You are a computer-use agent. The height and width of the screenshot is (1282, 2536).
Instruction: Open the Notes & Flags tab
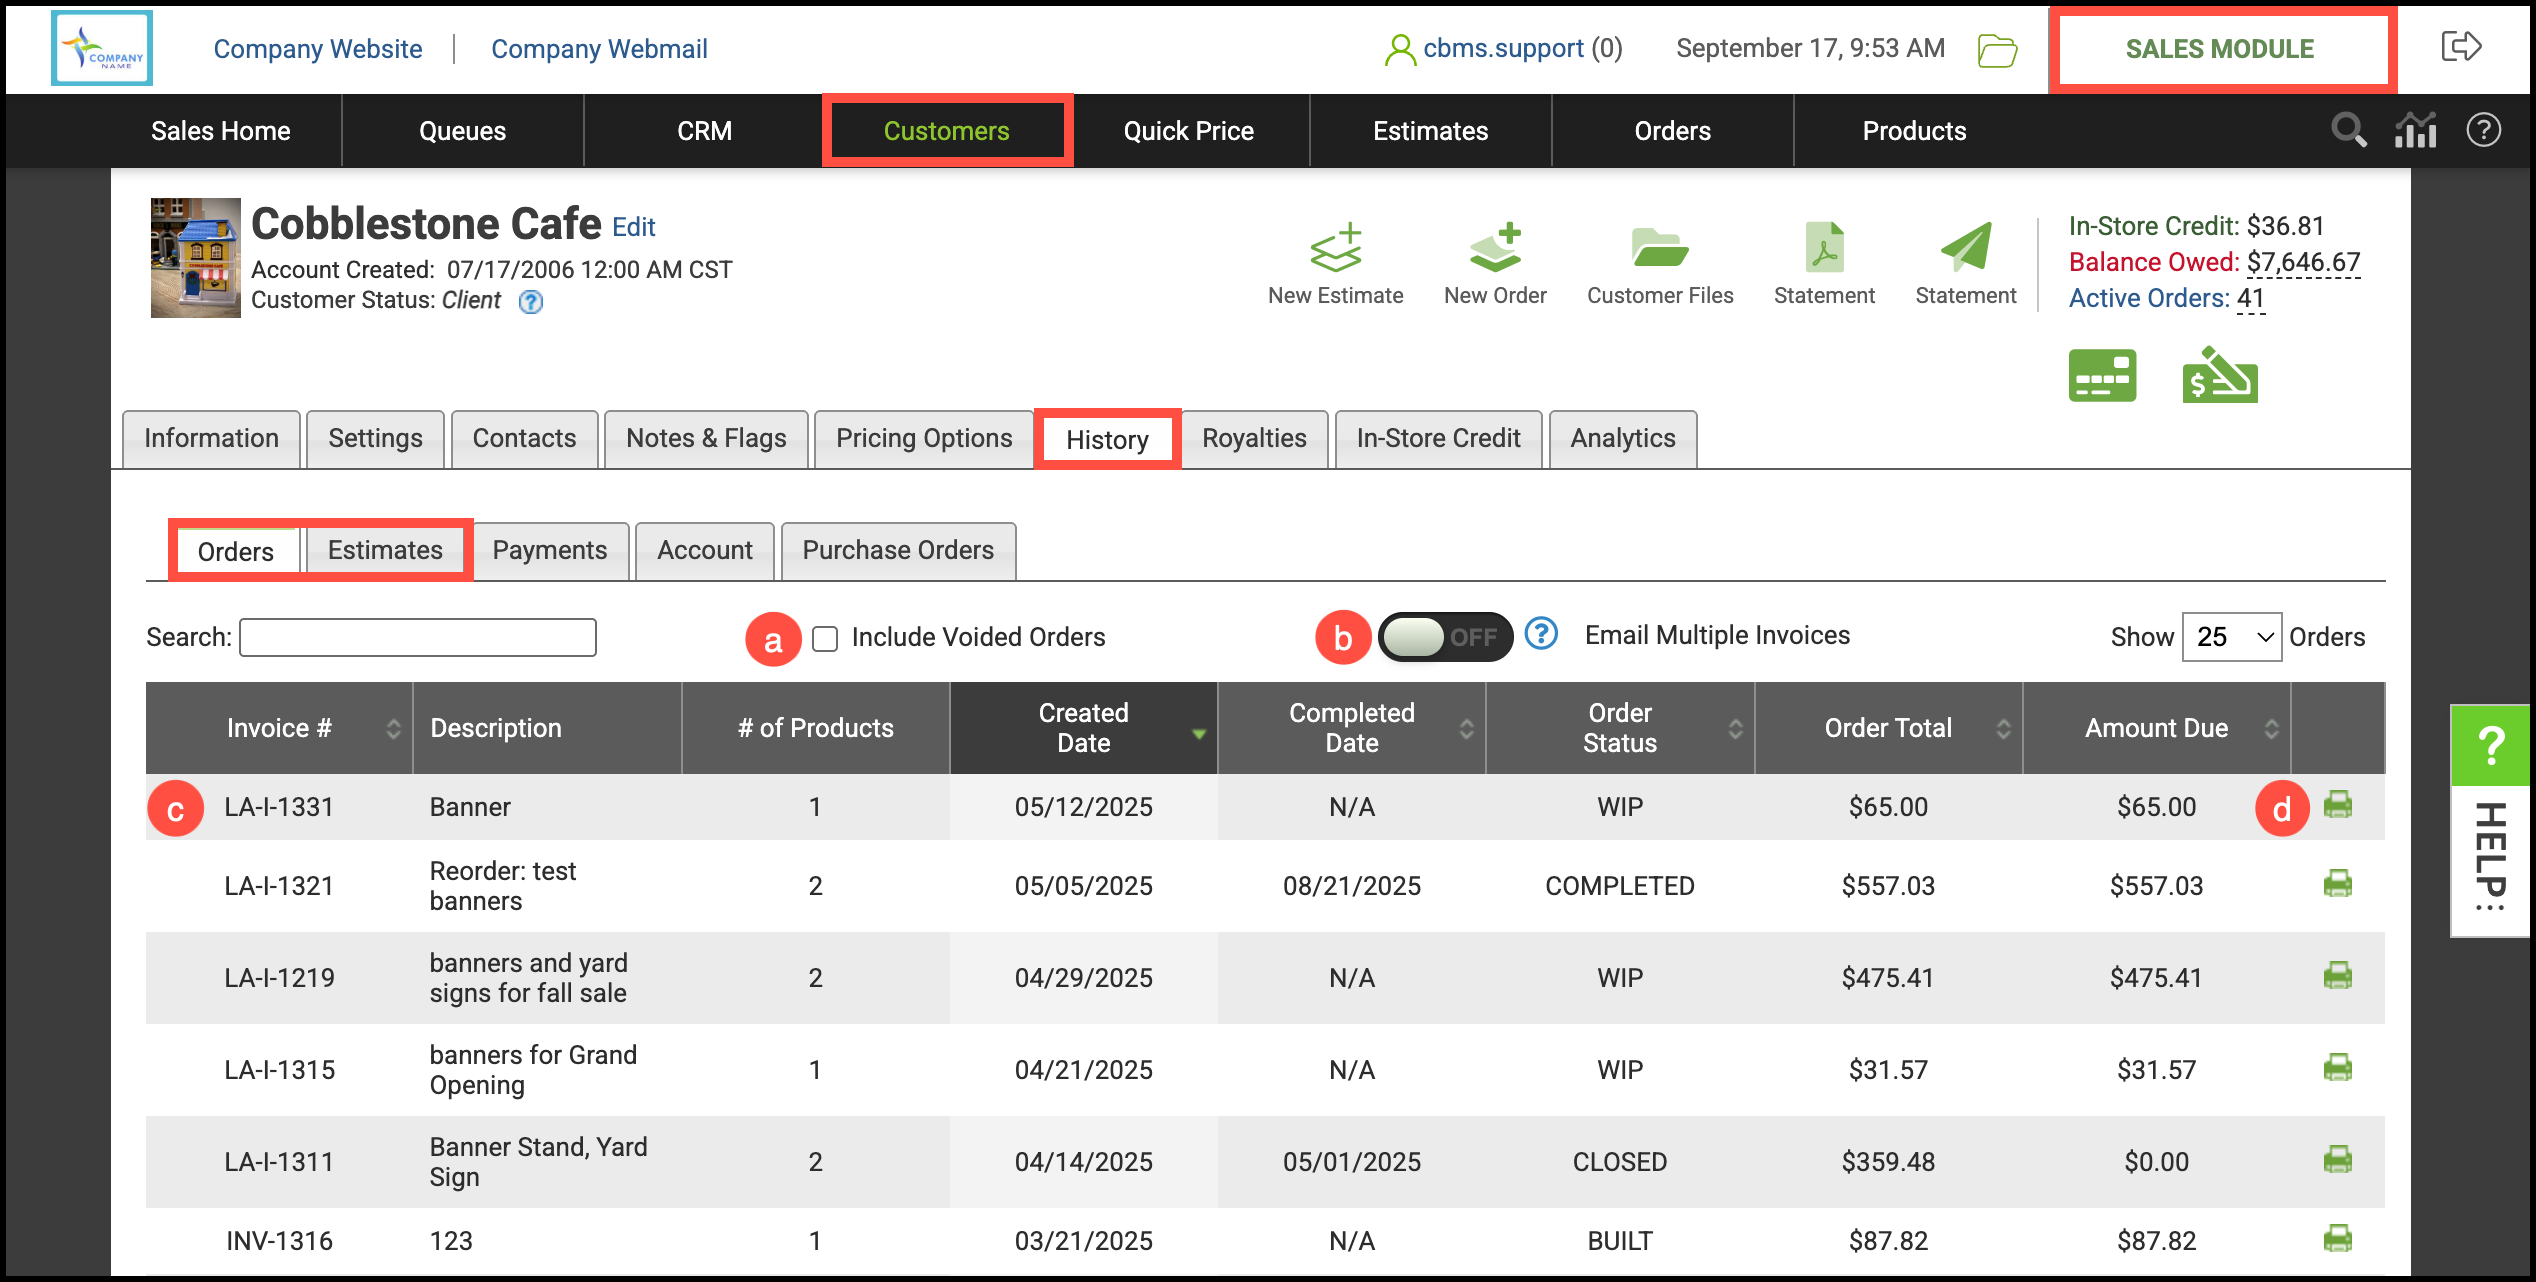[x=706, y=439]
